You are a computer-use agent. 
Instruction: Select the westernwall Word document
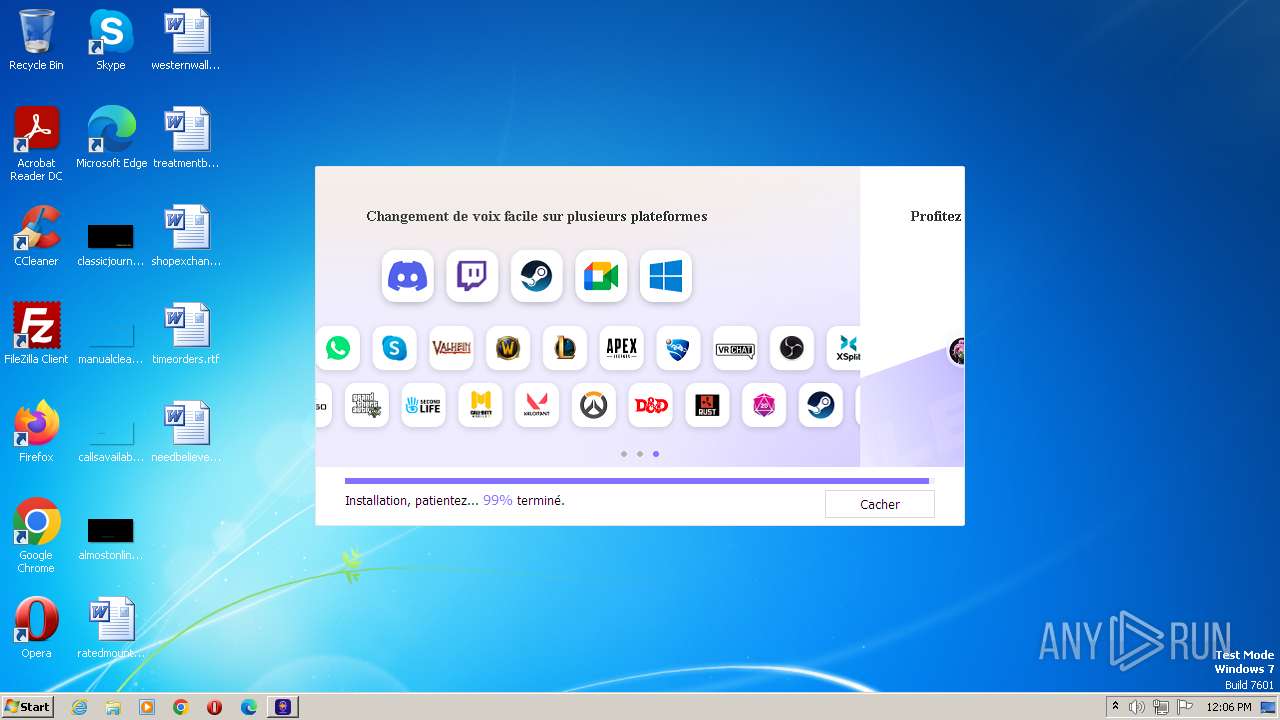pos(185,40)
